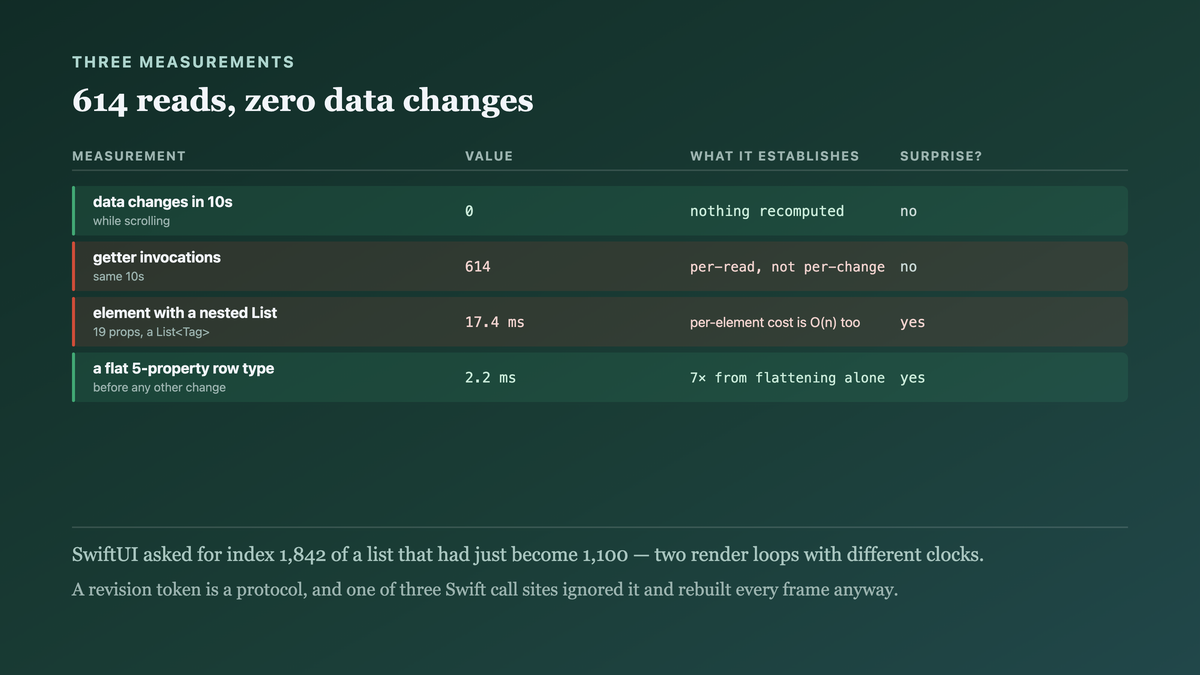Select the 'getter invocations' row label

(157, 257)
